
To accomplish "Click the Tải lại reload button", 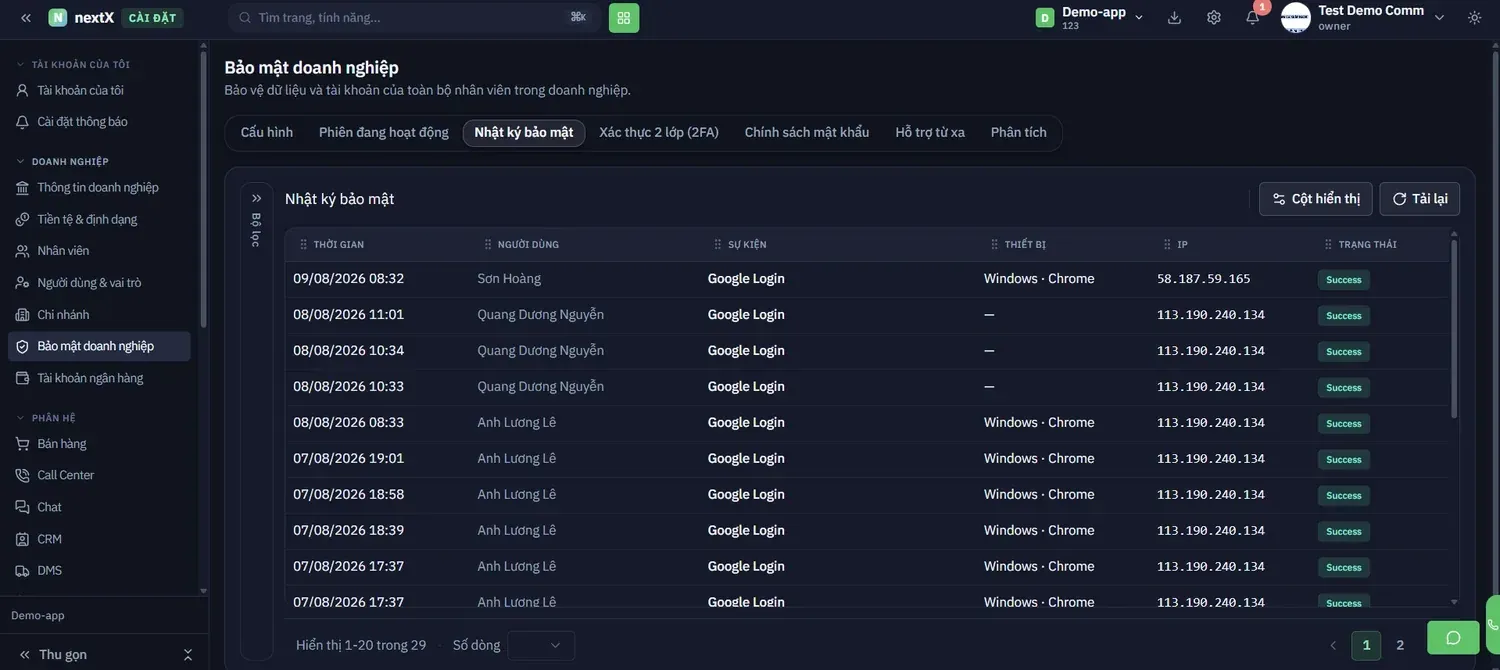I will 1420,199.
